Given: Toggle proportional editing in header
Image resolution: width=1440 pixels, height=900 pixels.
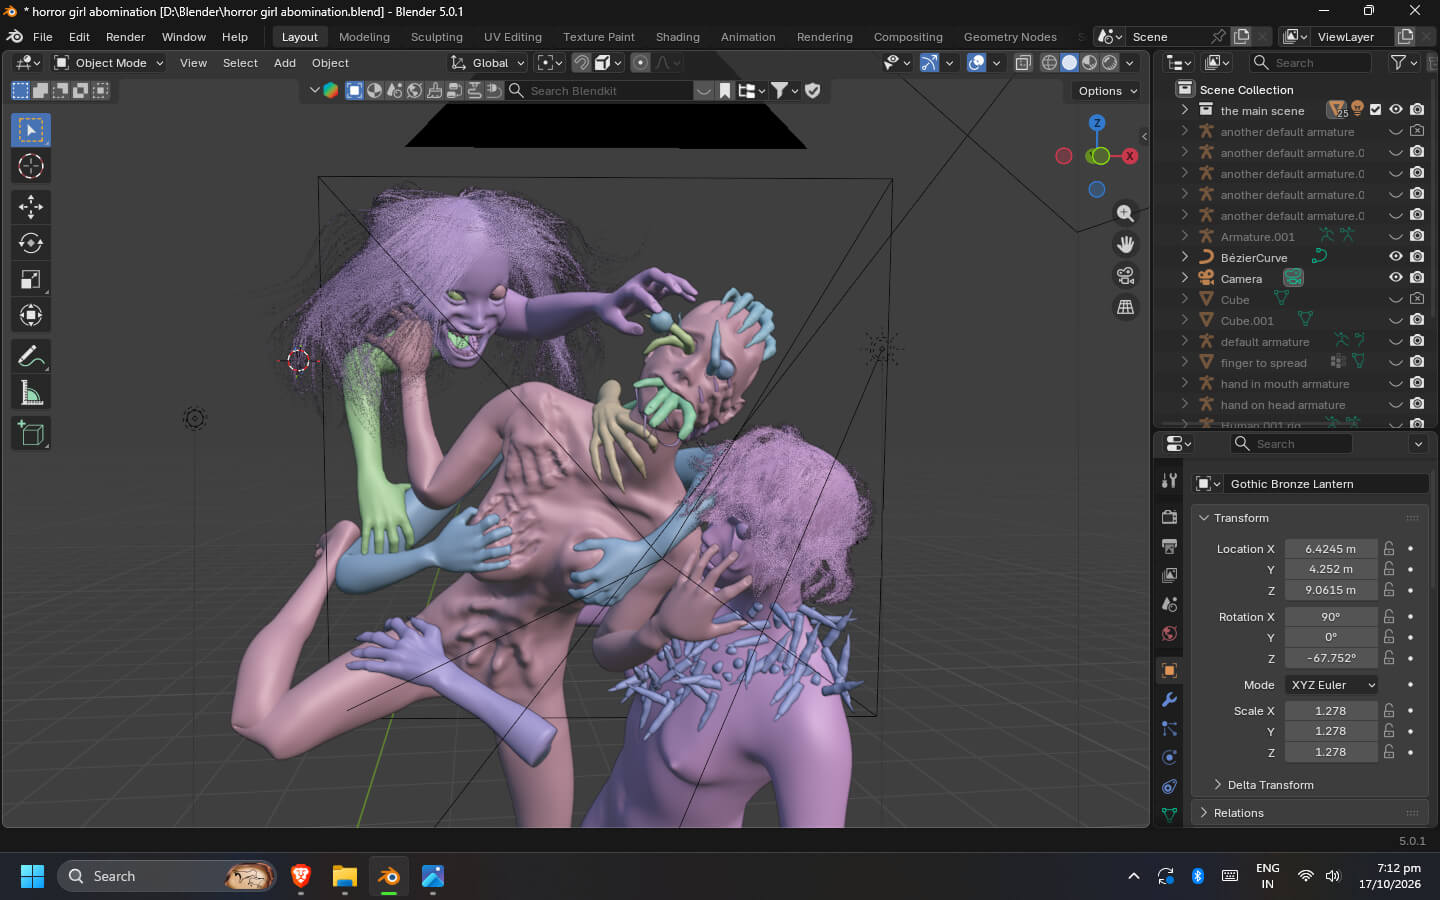Looking at the screenshot, I should click(x=641, y=63).
